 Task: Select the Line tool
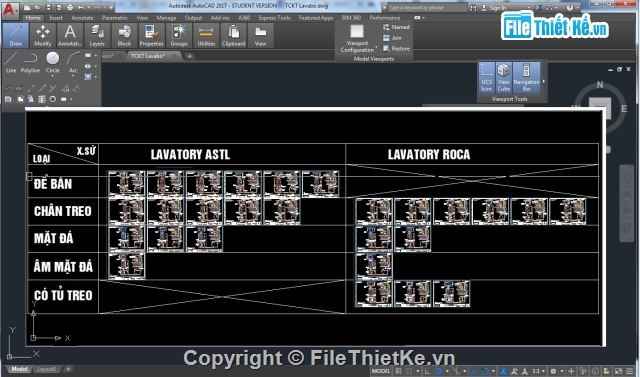tap(11, 62)
